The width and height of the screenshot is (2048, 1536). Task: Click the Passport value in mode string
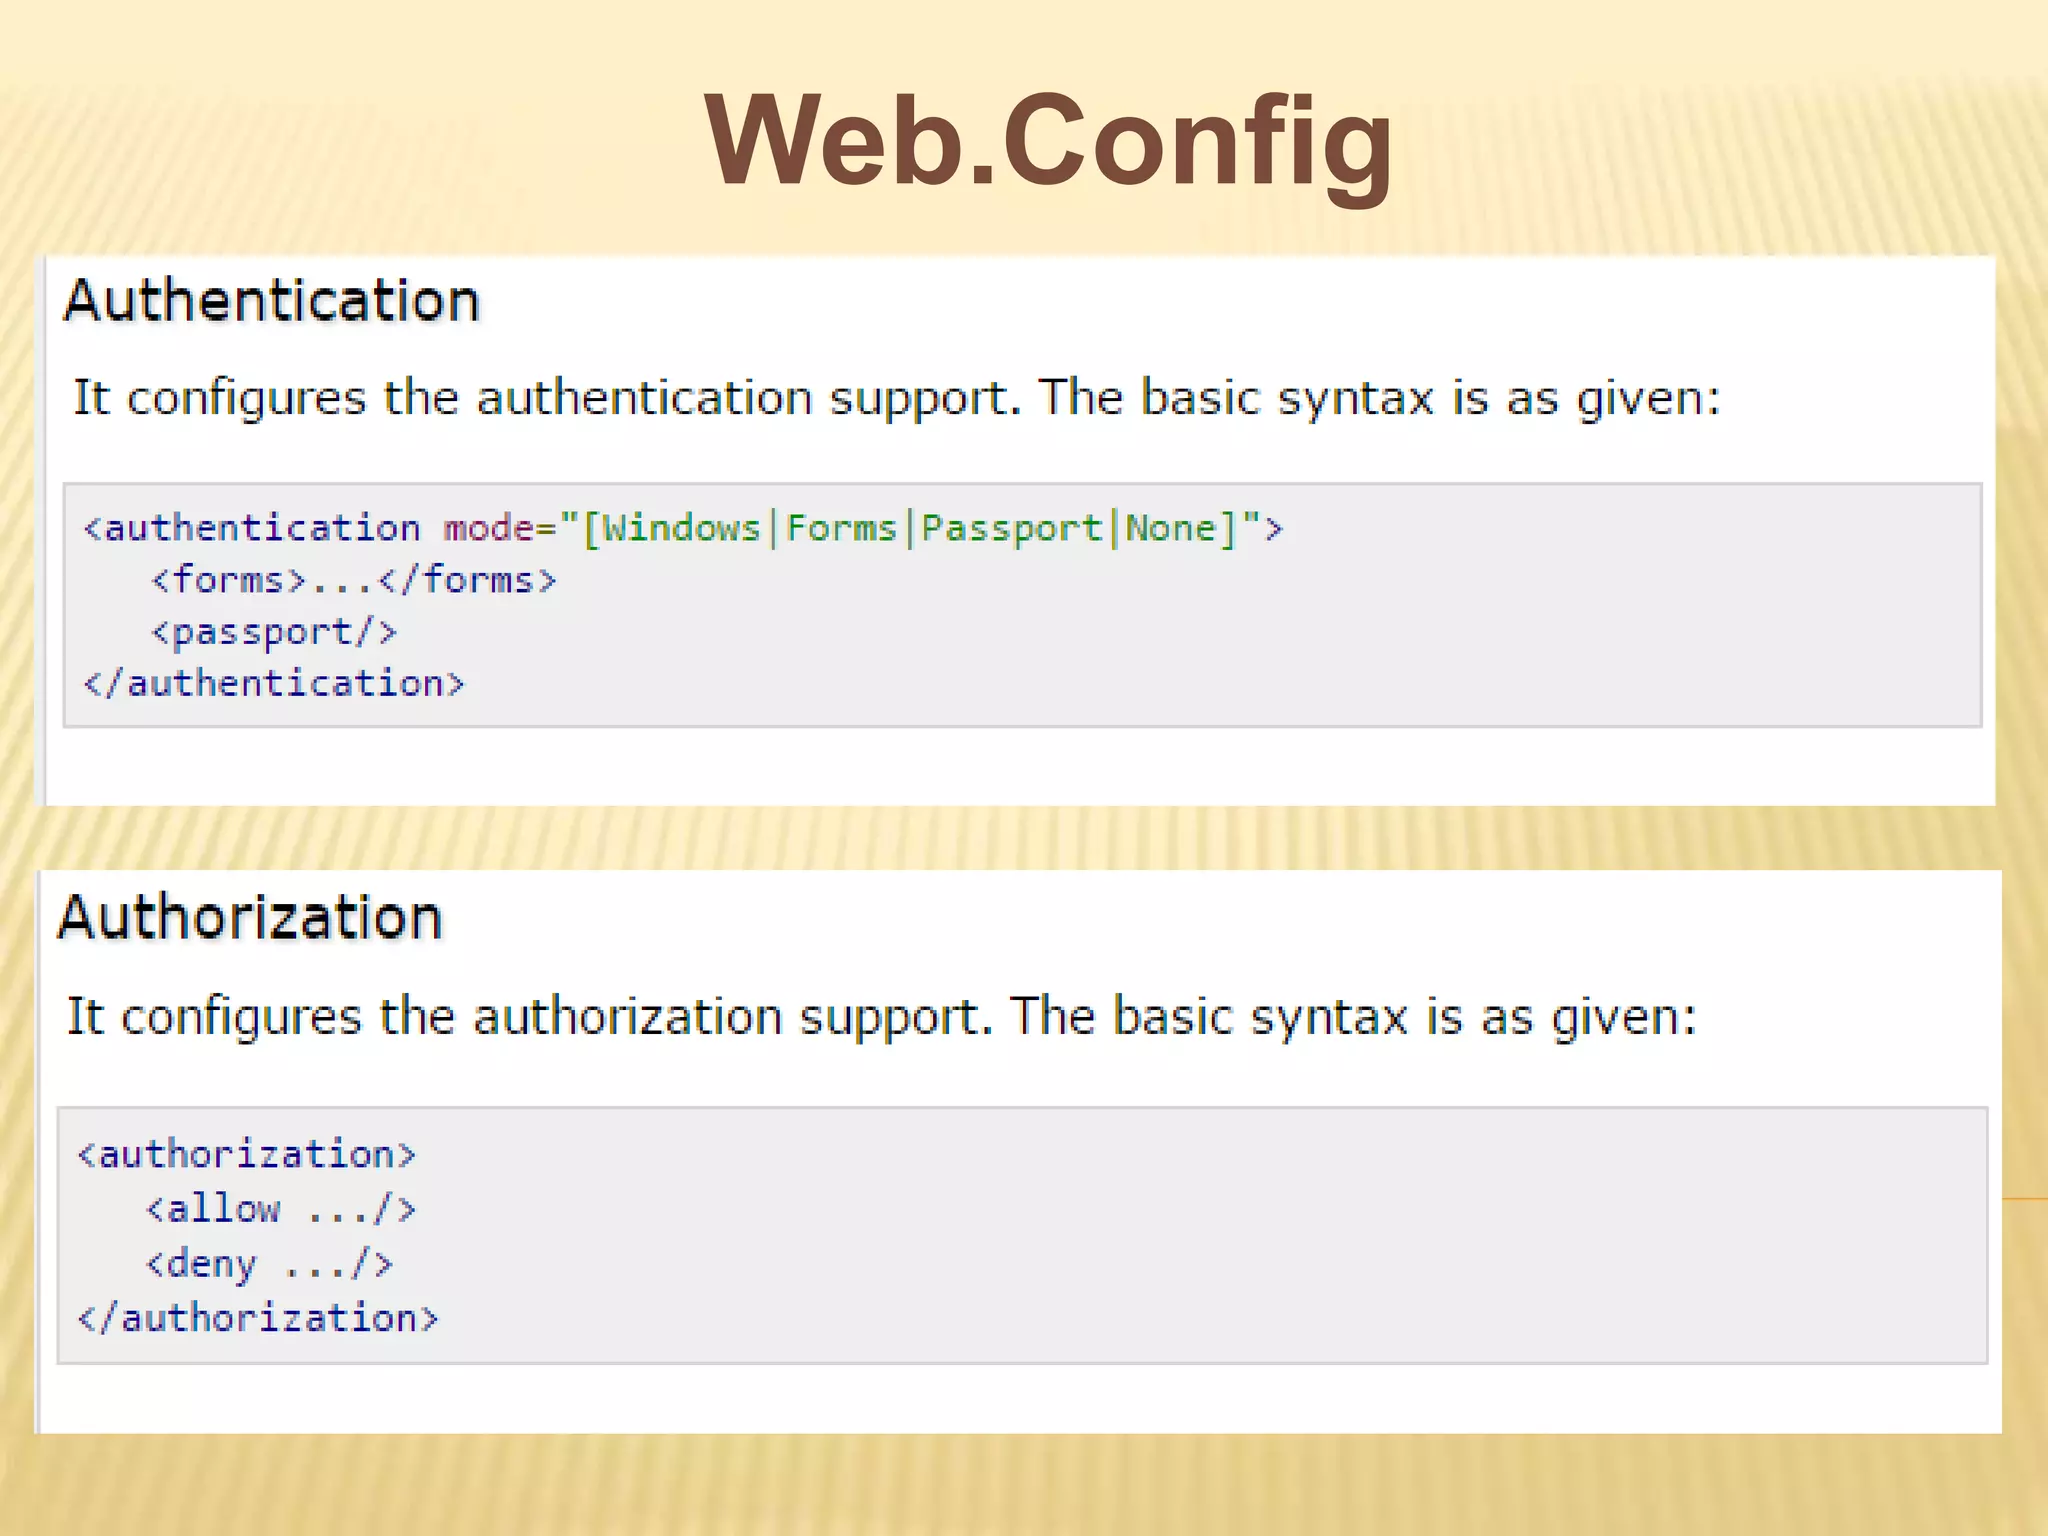click(1010, 528)
